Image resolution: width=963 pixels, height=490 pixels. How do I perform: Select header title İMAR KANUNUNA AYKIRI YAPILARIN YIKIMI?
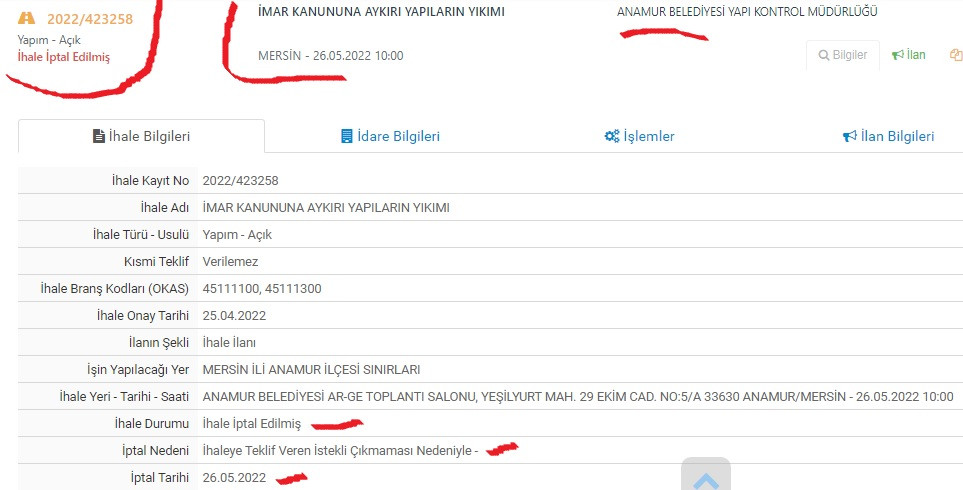click(x=381, y=12)
